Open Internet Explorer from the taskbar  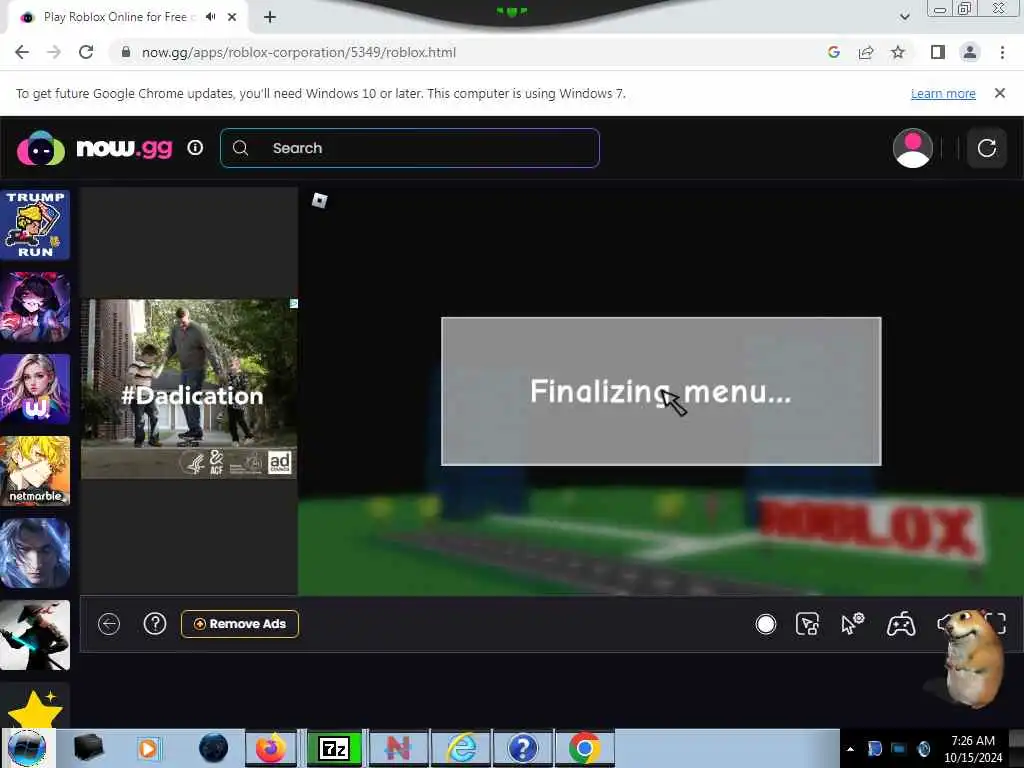(x=461, y=748)
